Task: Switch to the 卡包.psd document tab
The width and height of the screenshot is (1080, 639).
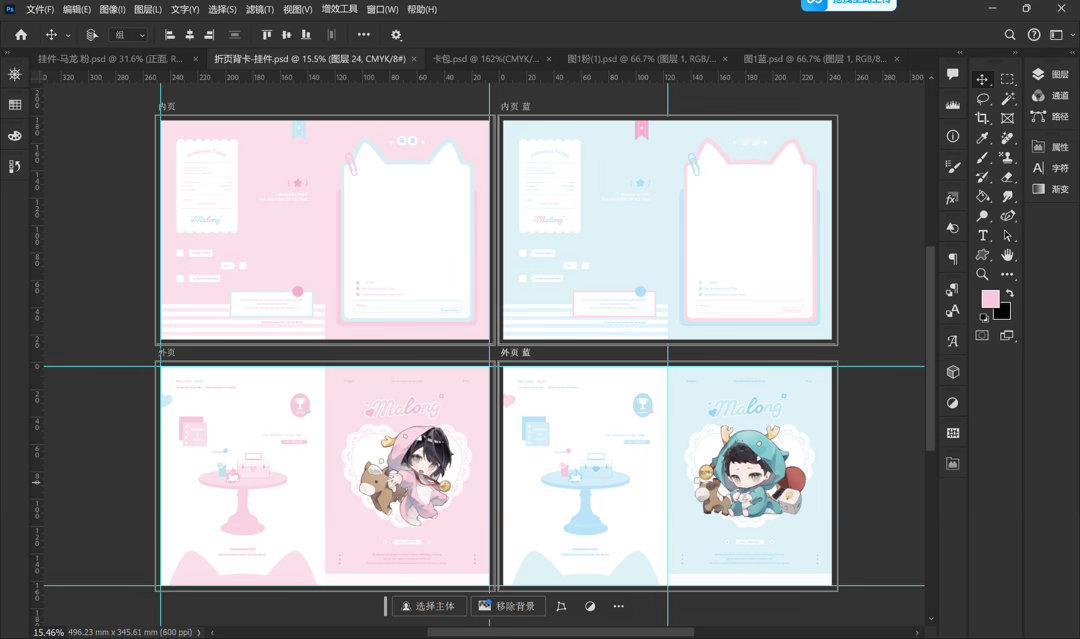Action: (x=486, y=59)
